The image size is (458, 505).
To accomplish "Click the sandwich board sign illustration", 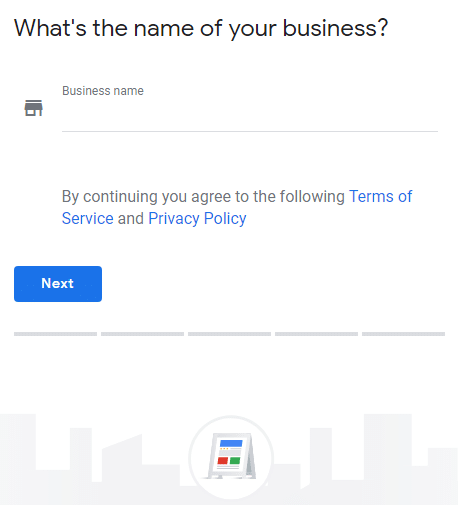I will click(231, 456).
